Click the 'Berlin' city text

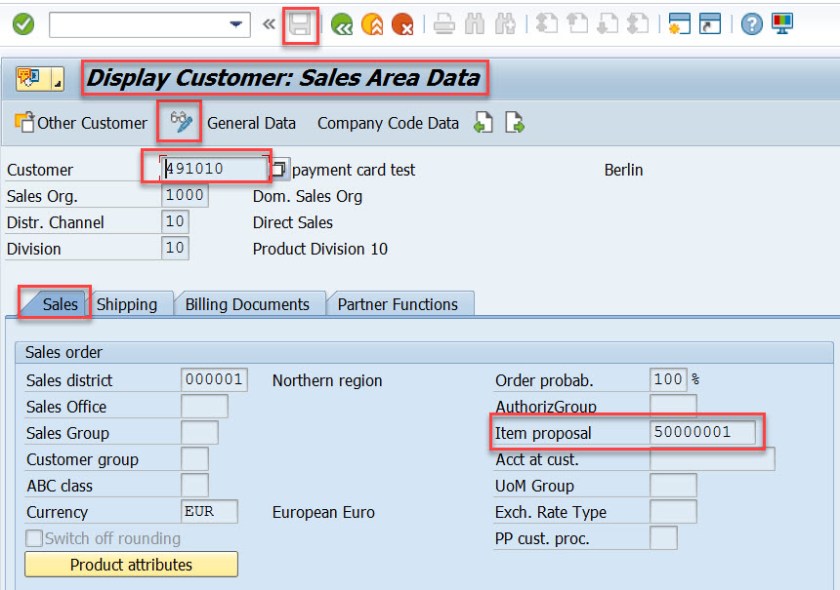click(624, 170)
